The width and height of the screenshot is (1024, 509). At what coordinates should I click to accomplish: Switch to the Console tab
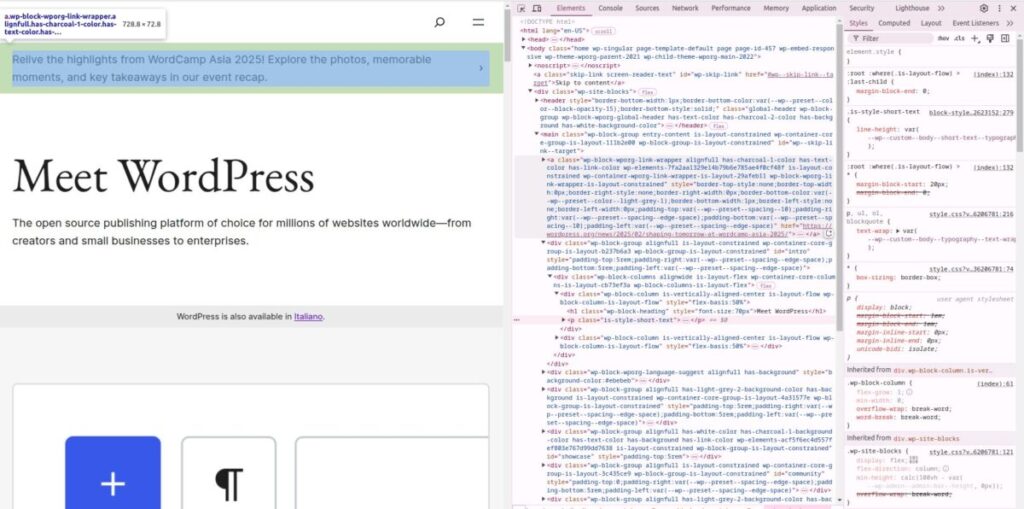pyautogui.click(x=610, y=8)
